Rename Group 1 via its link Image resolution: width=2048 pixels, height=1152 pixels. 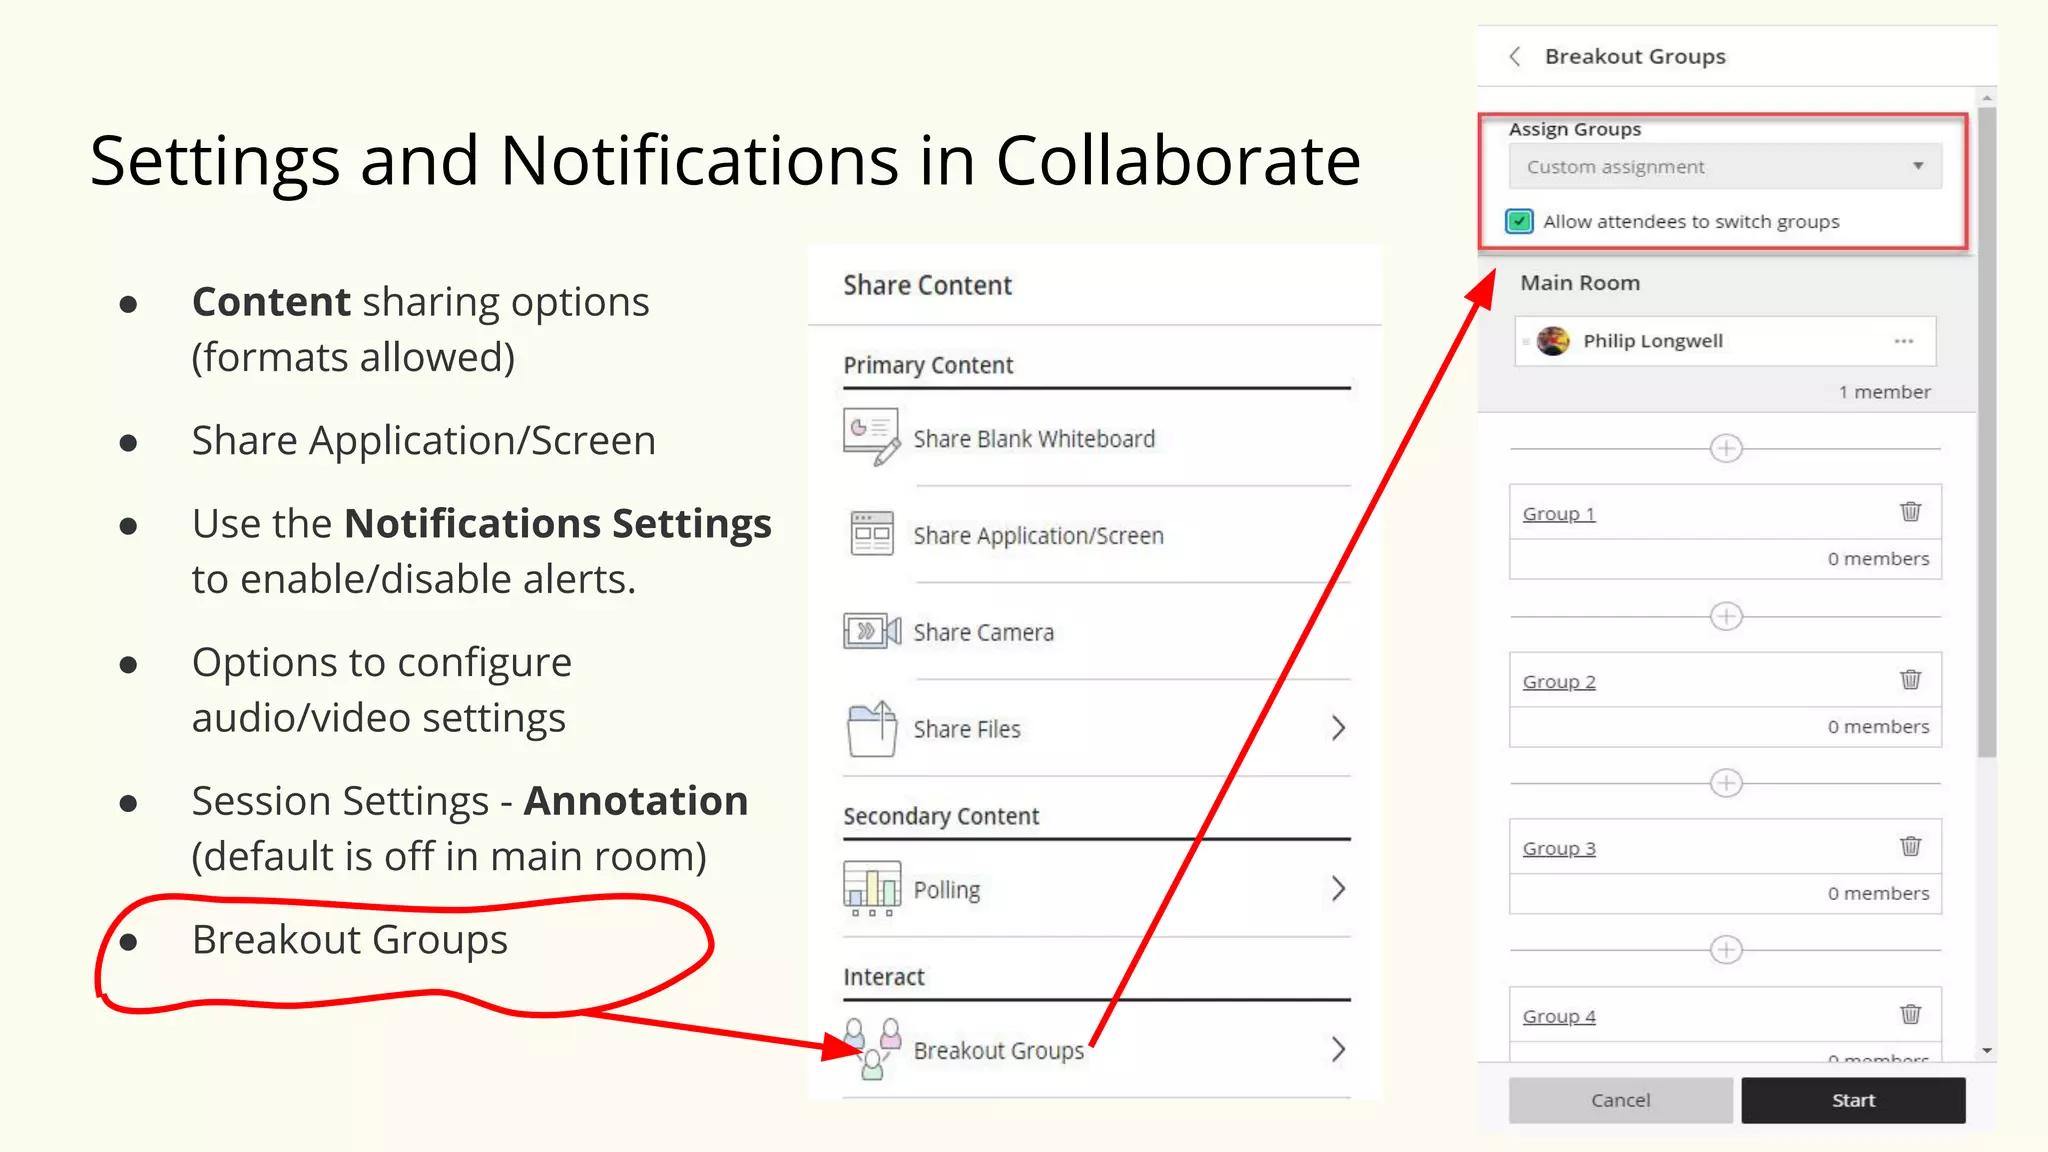pos(1558,514)
